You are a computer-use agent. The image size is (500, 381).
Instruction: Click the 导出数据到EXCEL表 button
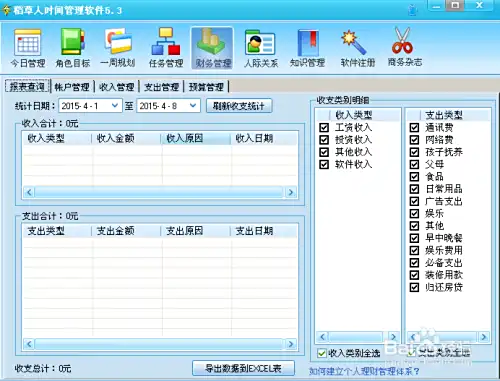[243, 368]
